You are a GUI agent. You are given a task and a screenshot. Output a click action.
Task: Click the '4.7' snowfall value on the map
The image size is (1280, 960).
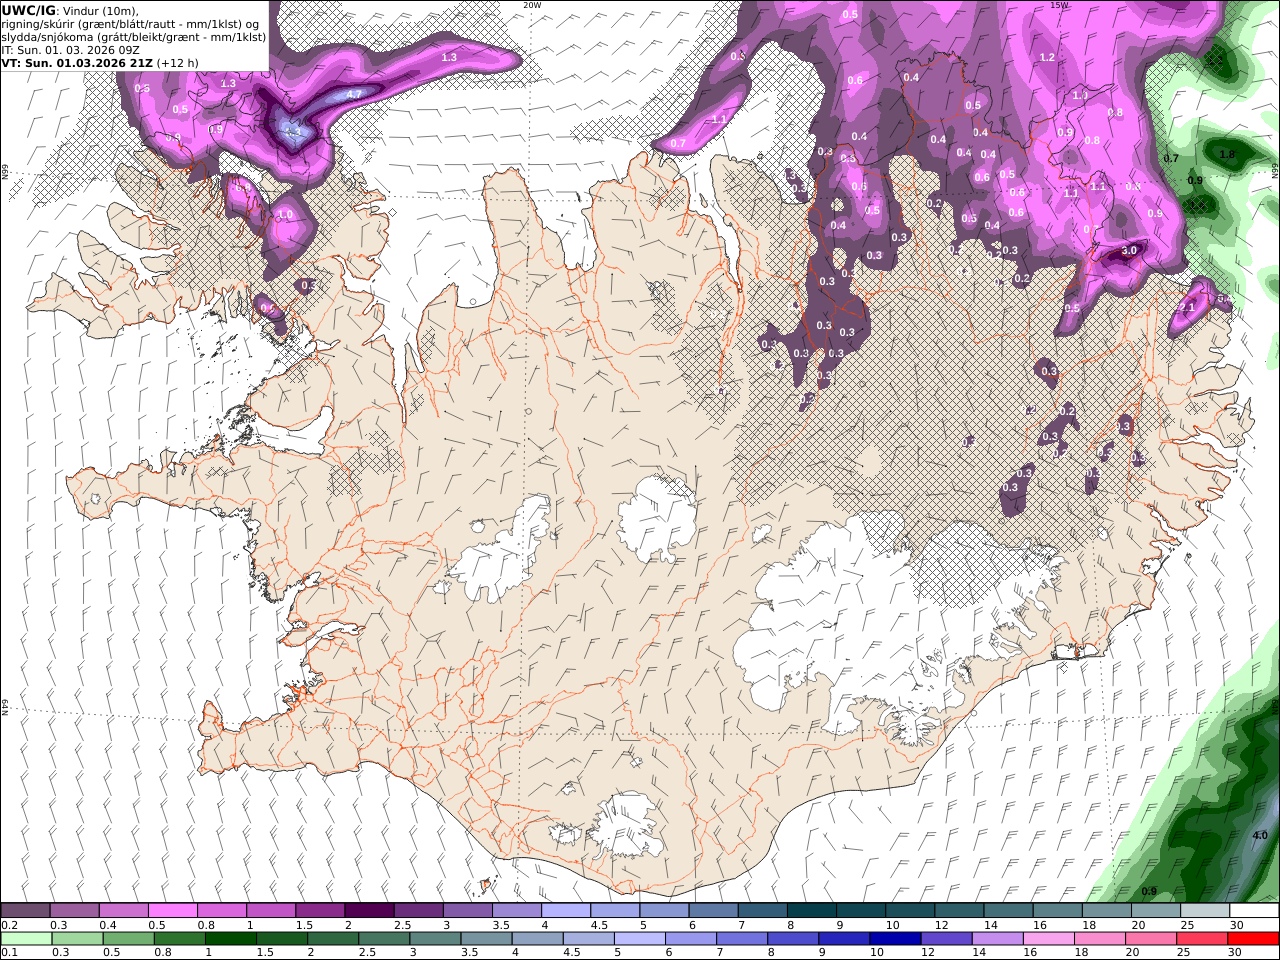[353, 94]
